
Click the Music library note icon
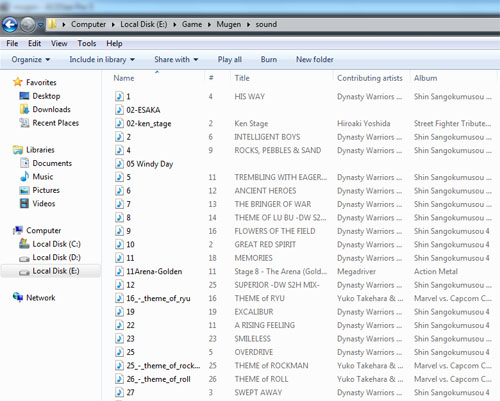(x=24, y=176)
